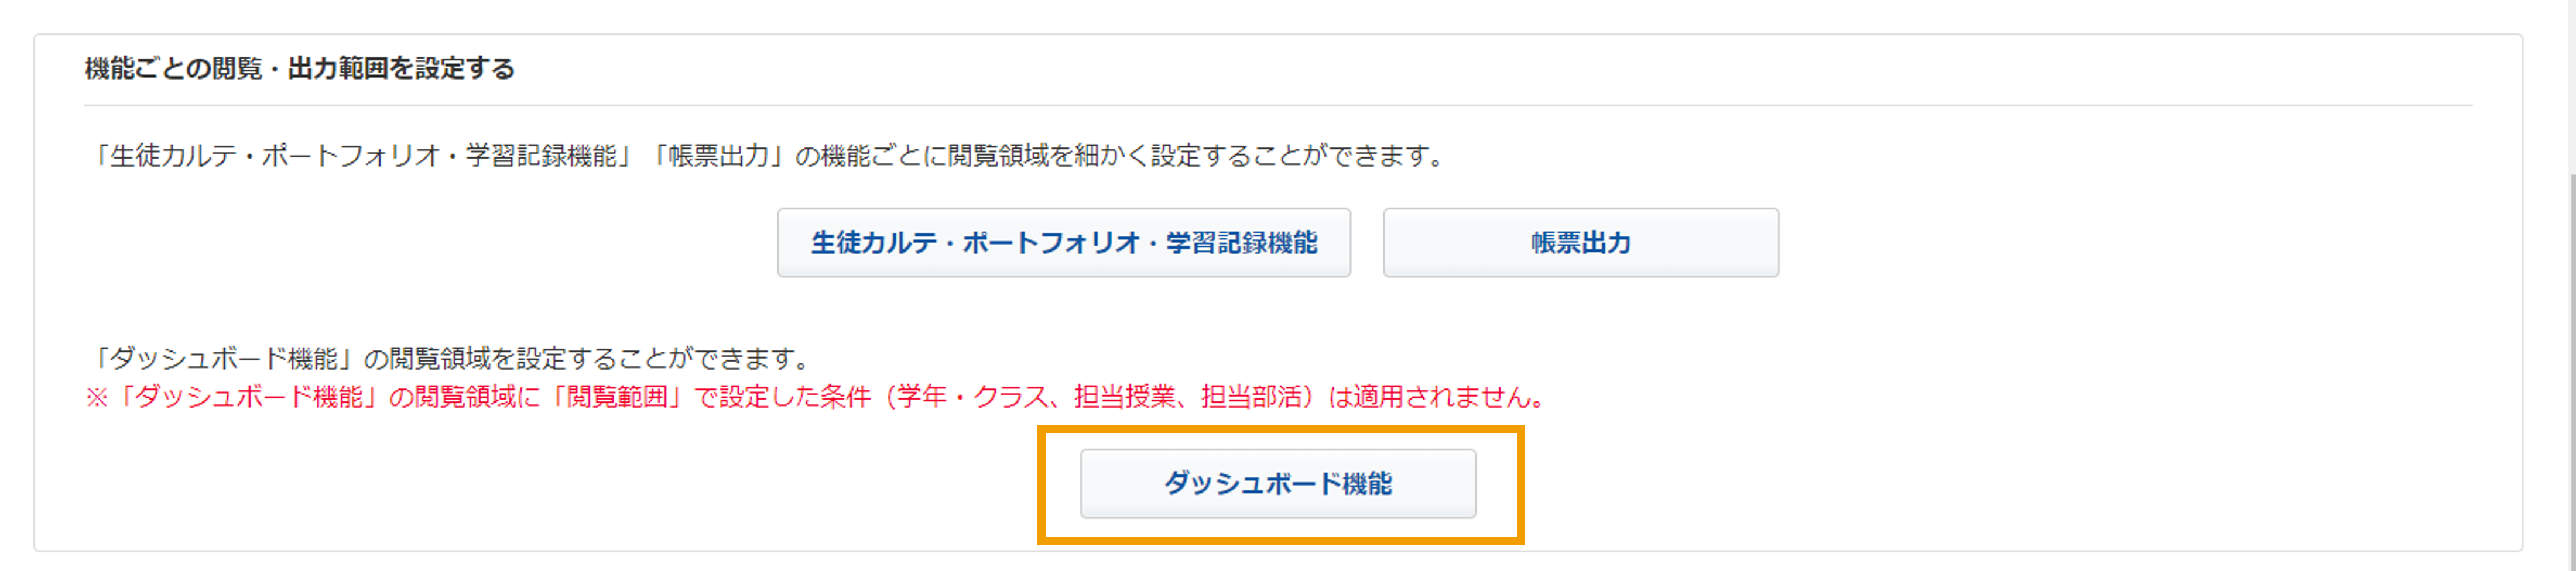Open the 生徒カルテ・ポートフォリオ・学習記録機能 button
Screen dimensions: 2576x571
click(1064, 242)
